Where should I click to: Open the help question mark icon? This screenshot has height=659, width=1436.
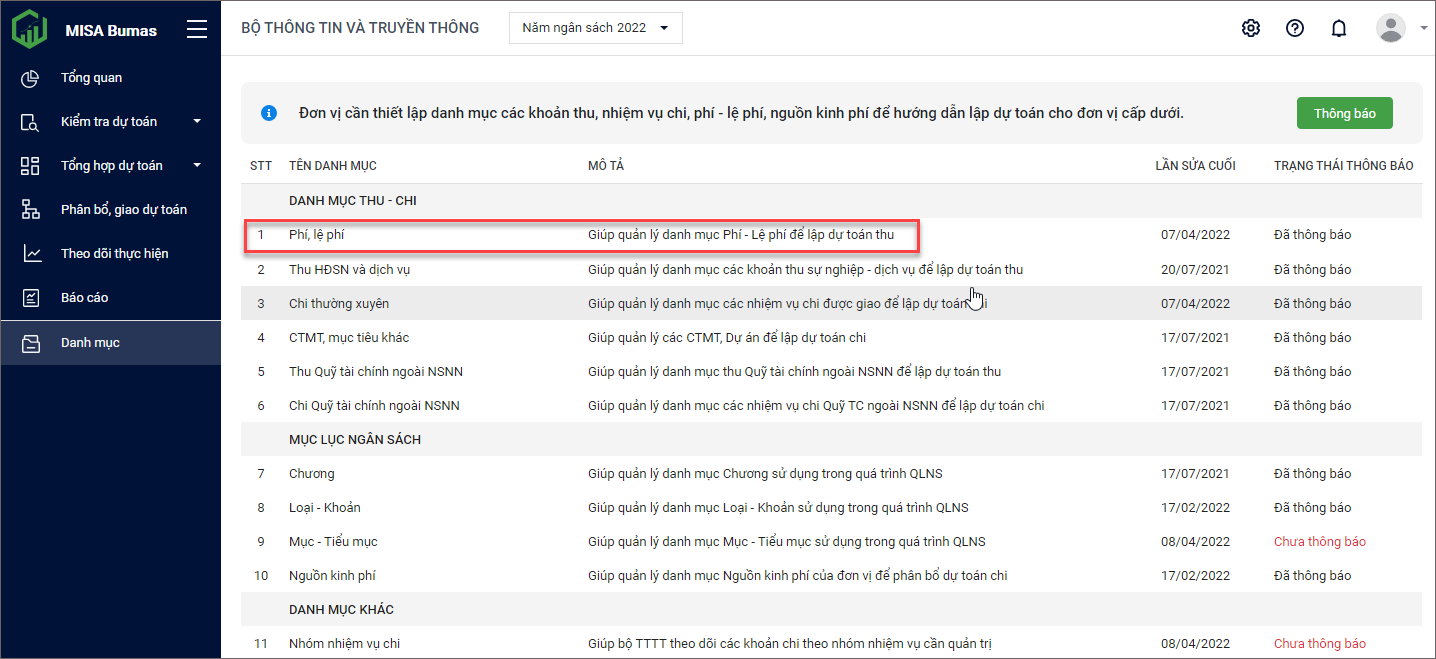point(1294,28)
